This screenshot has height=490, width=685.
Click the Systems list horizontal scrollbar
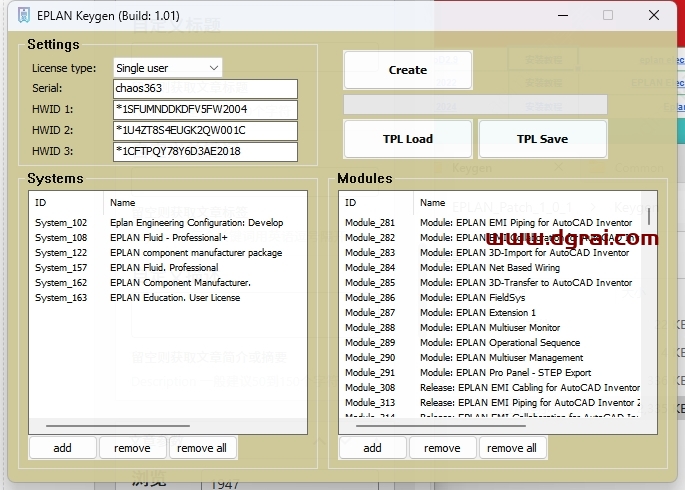click(118, 425)
